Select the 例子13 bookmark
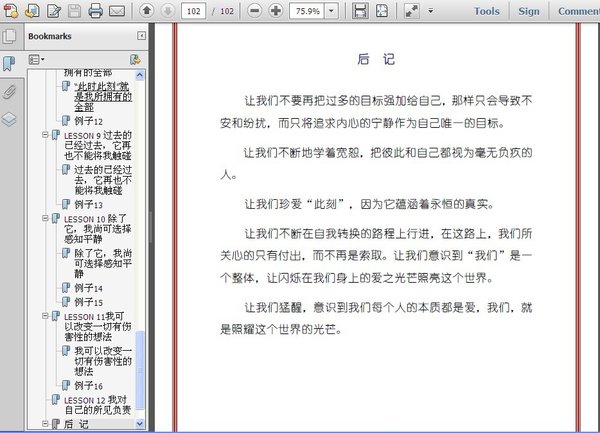This screenshot has height=433, width=600. 88,205
